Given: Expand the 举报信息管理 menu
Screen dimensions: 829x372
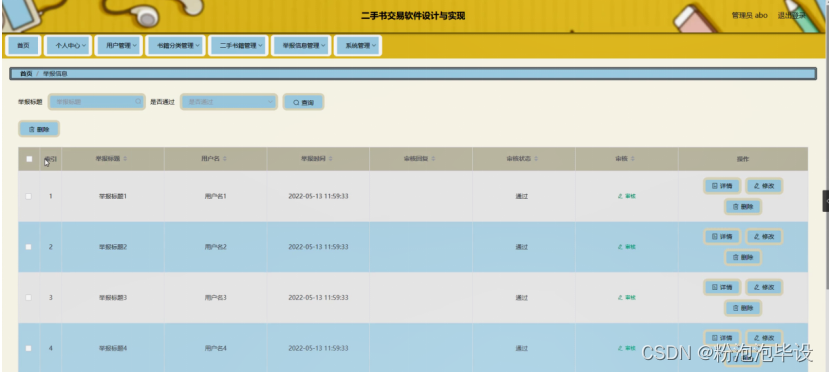Looking at the screenshot, I should tap(301, 45).
